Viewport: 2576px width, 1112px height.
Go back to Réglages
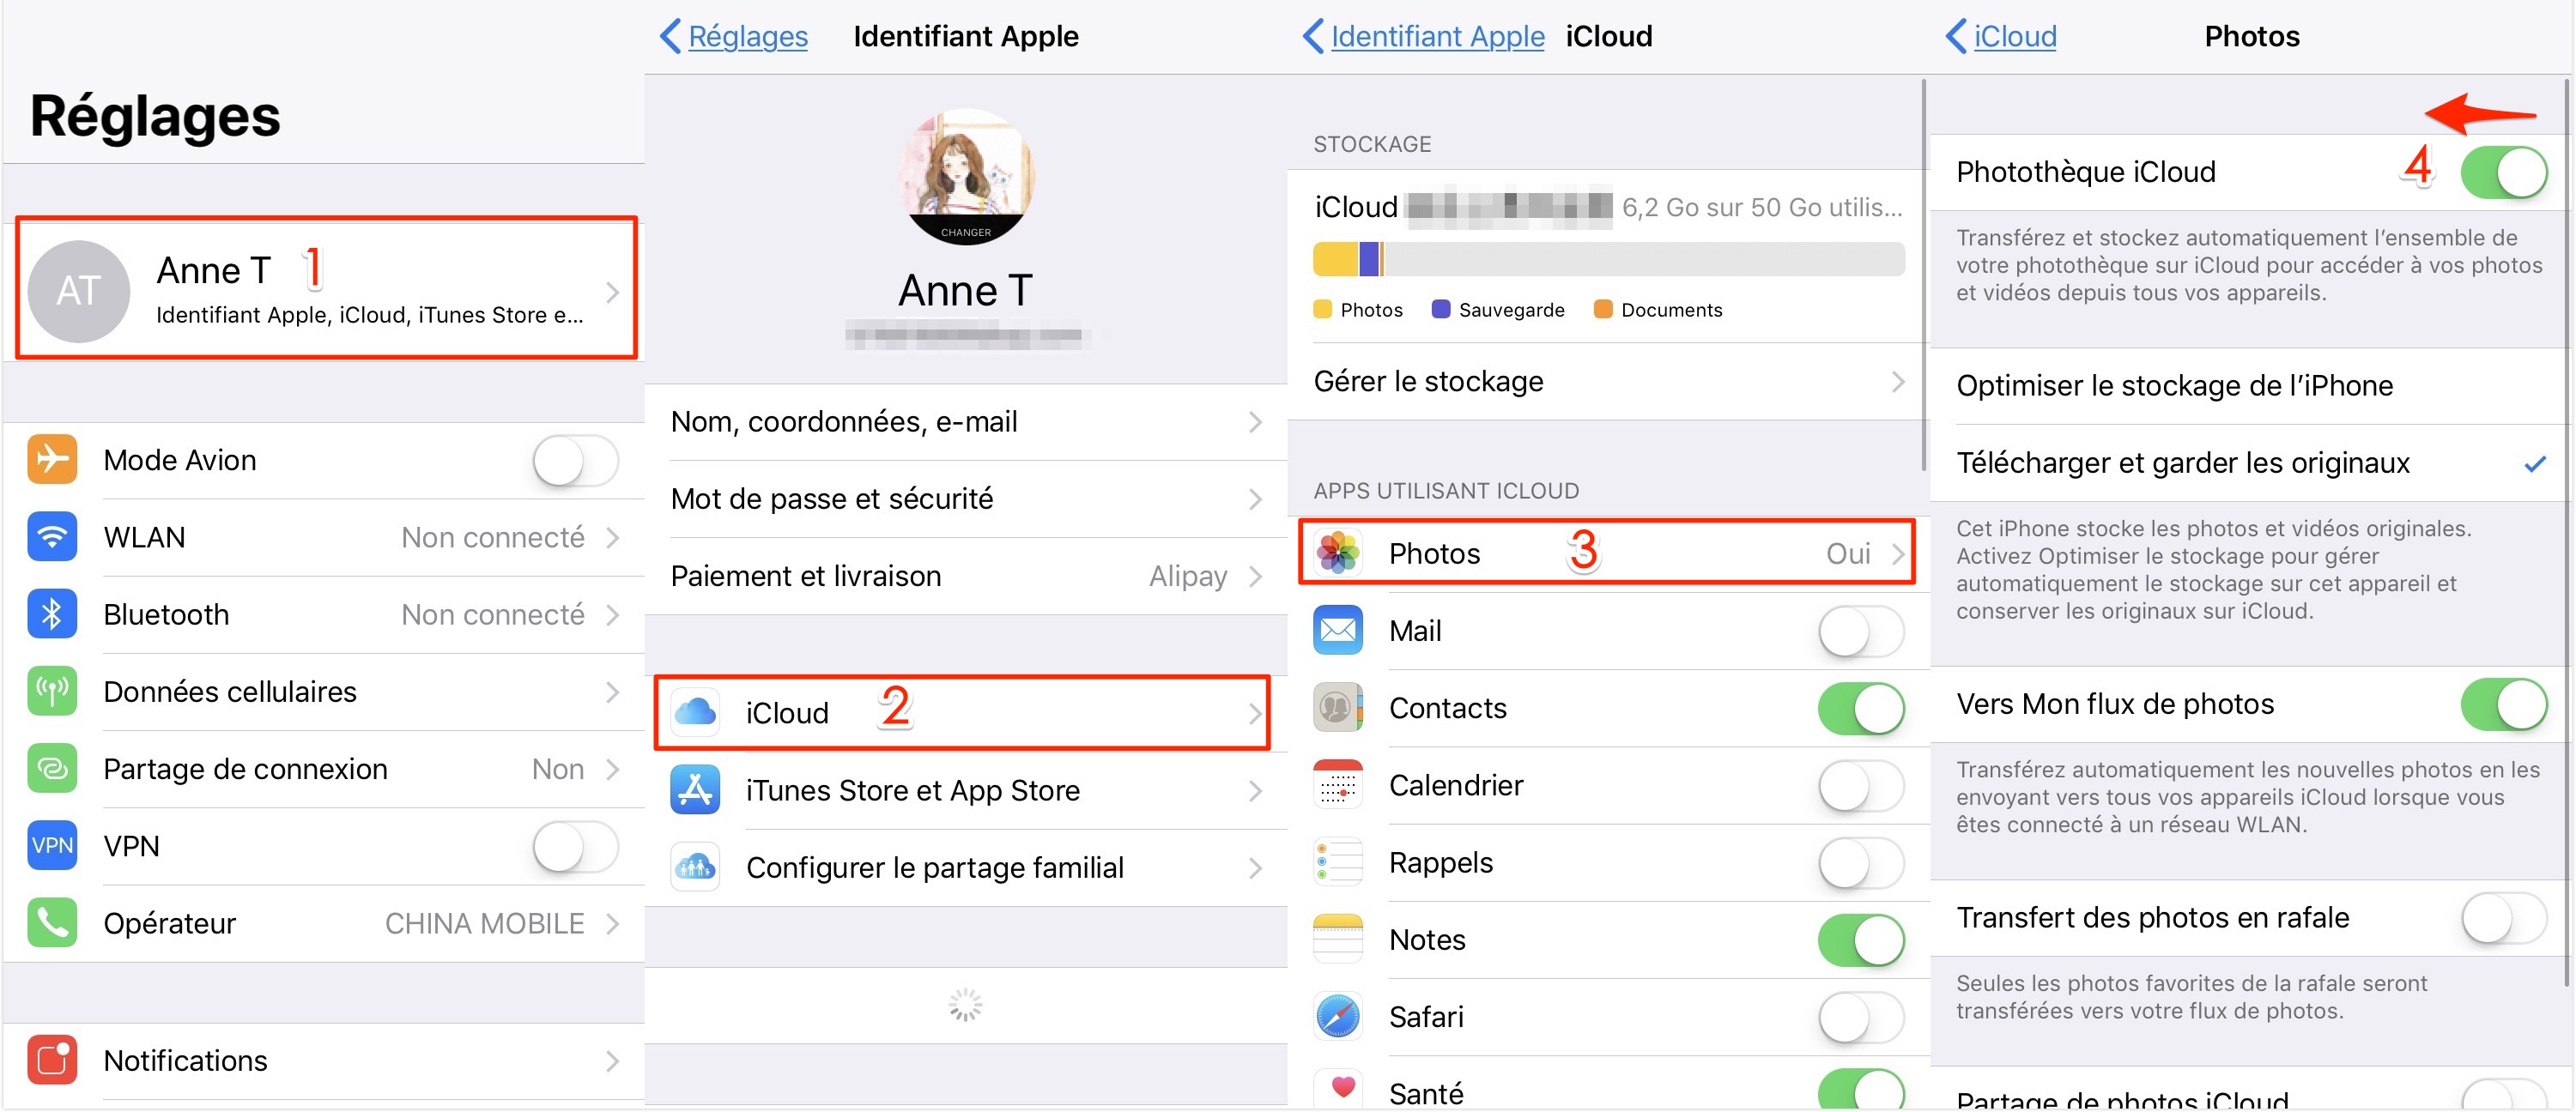point(734,37)
